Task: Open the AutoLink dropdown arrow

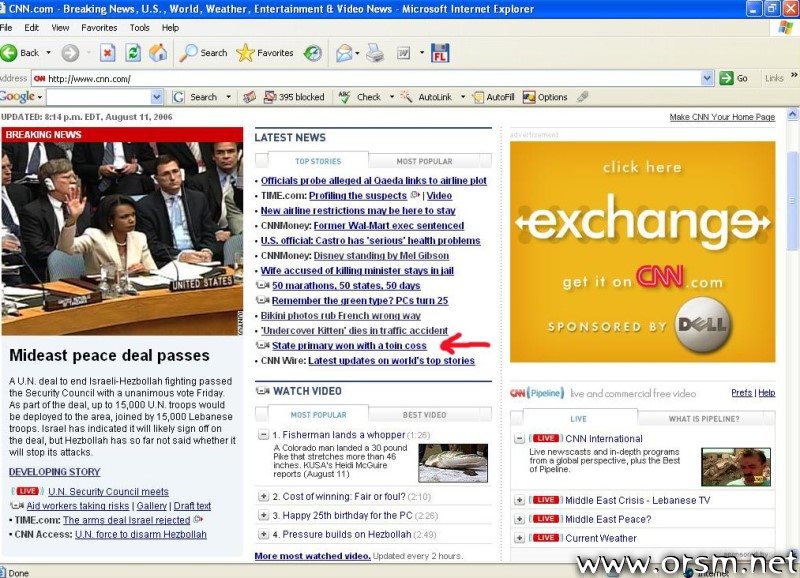Action: (x=463, y=96)
